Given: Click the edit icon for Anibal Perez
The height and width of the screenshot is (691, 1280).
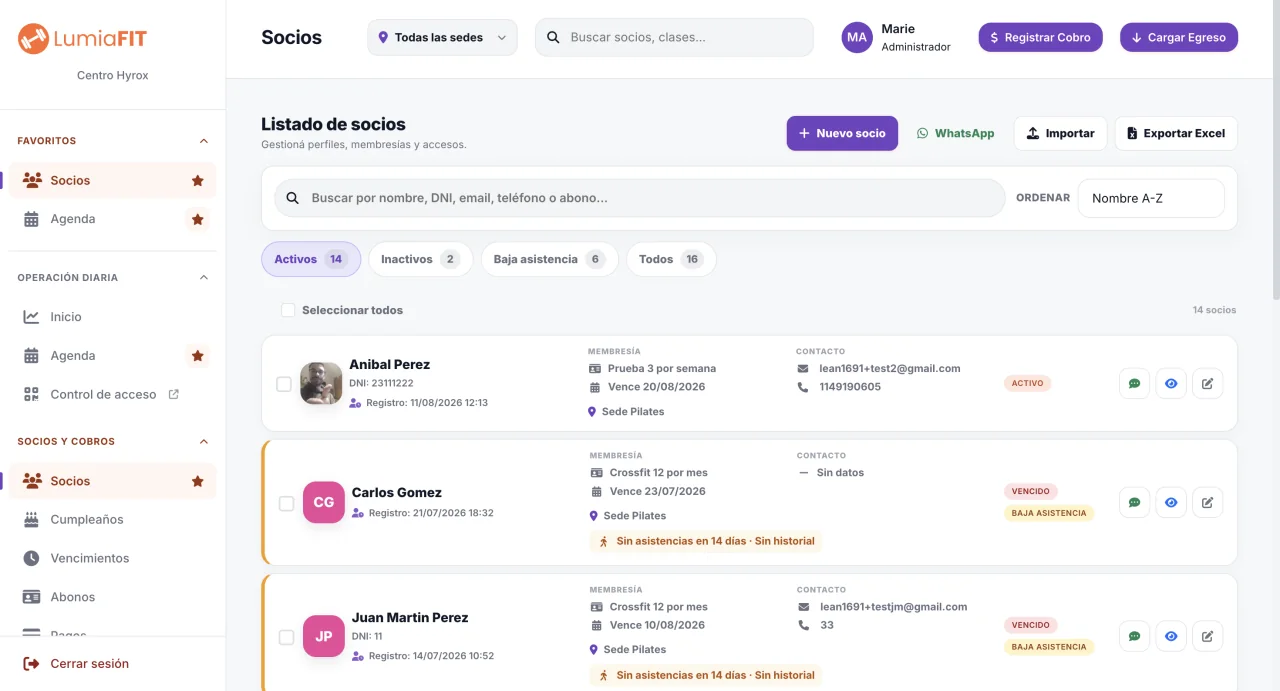Looking at the screenshot, I should click(x=1207, y=383).
